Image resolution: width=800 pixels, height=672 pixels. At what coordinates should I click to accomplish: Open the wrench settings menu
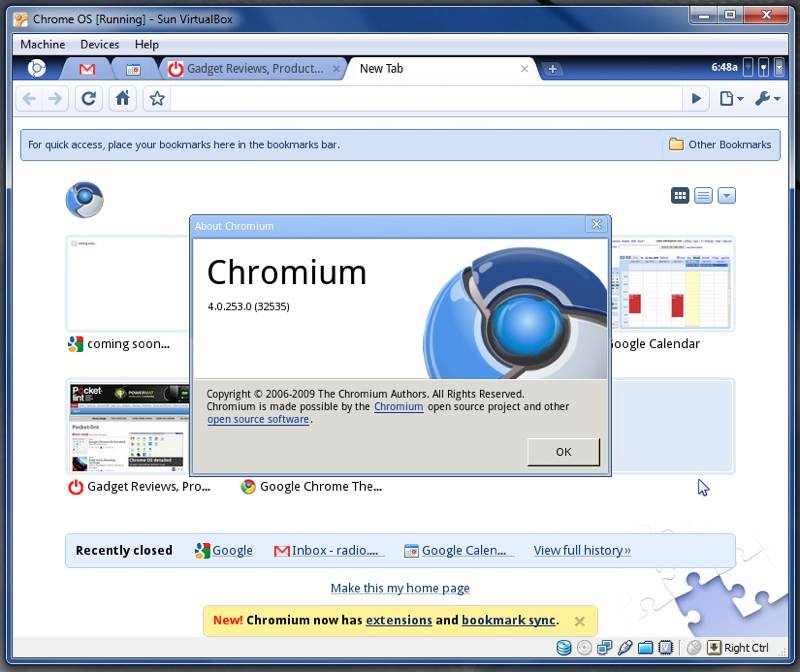click(x=767, y=98)
